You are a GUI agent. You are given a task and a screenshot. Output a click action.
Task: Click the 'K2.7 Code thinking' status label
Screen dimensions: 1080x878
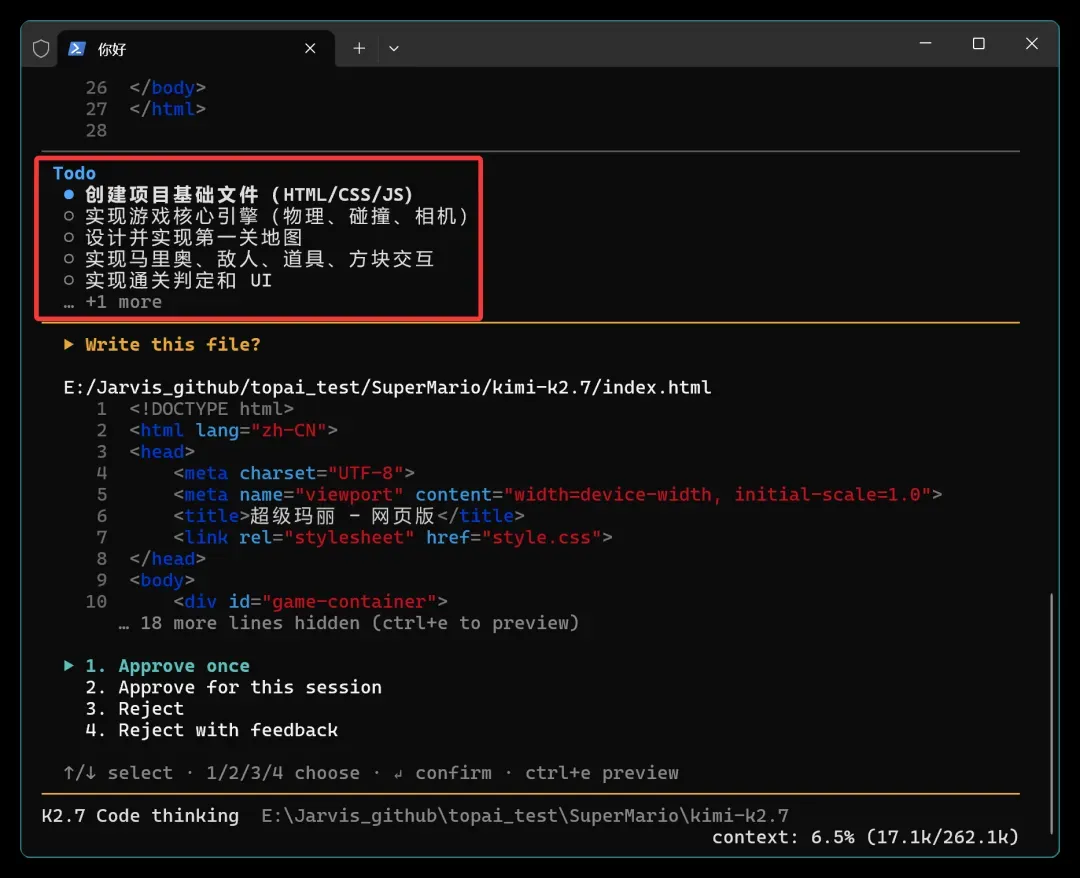[140, 815]
